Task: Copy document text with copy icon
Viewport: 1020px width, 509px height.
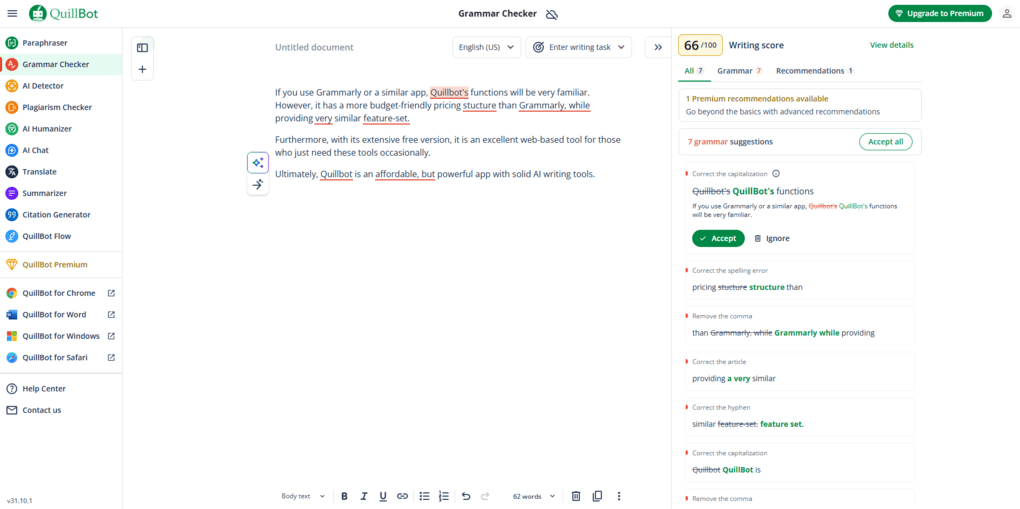Action: 597,496
